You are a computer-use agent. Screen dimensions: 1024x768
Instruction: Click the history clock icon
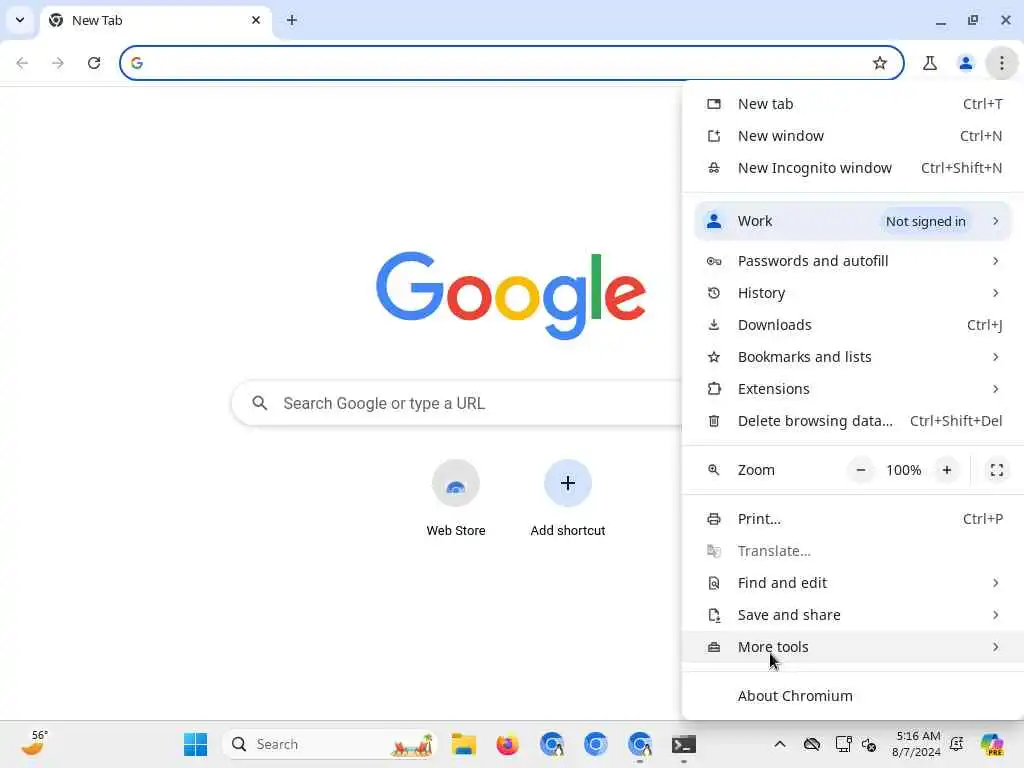(714, 293)
